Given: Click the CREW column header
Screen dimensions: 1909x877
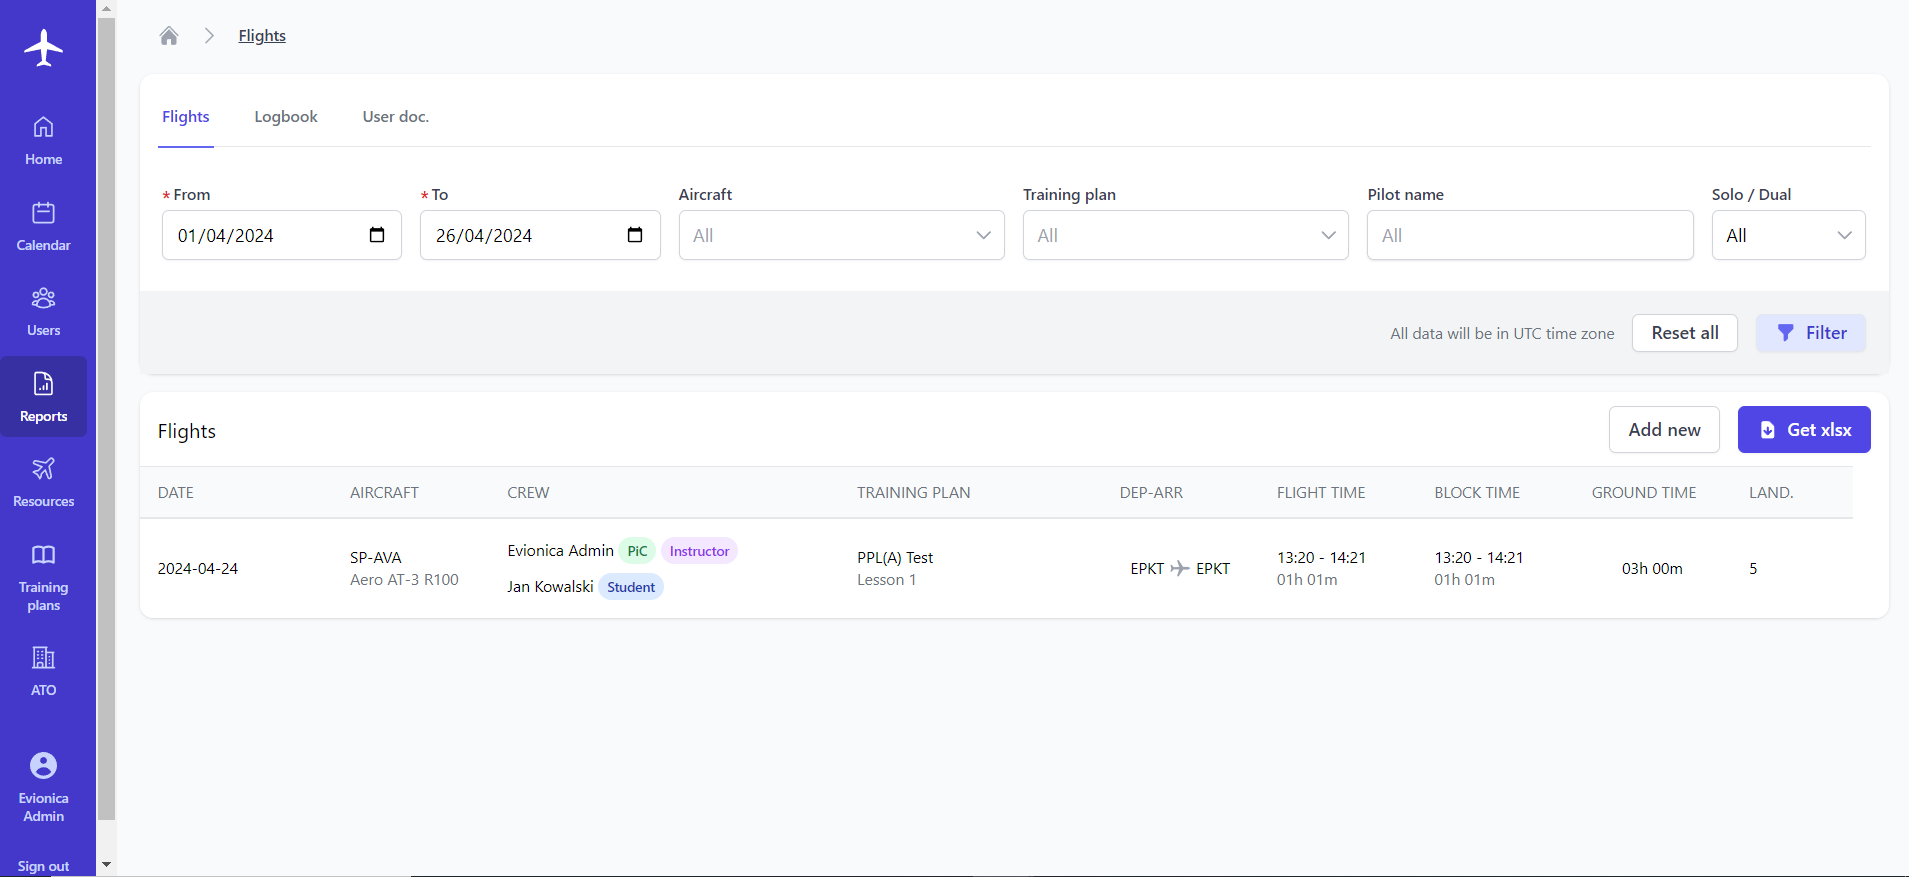Looking at the screenshot, I should pos(528,493).
